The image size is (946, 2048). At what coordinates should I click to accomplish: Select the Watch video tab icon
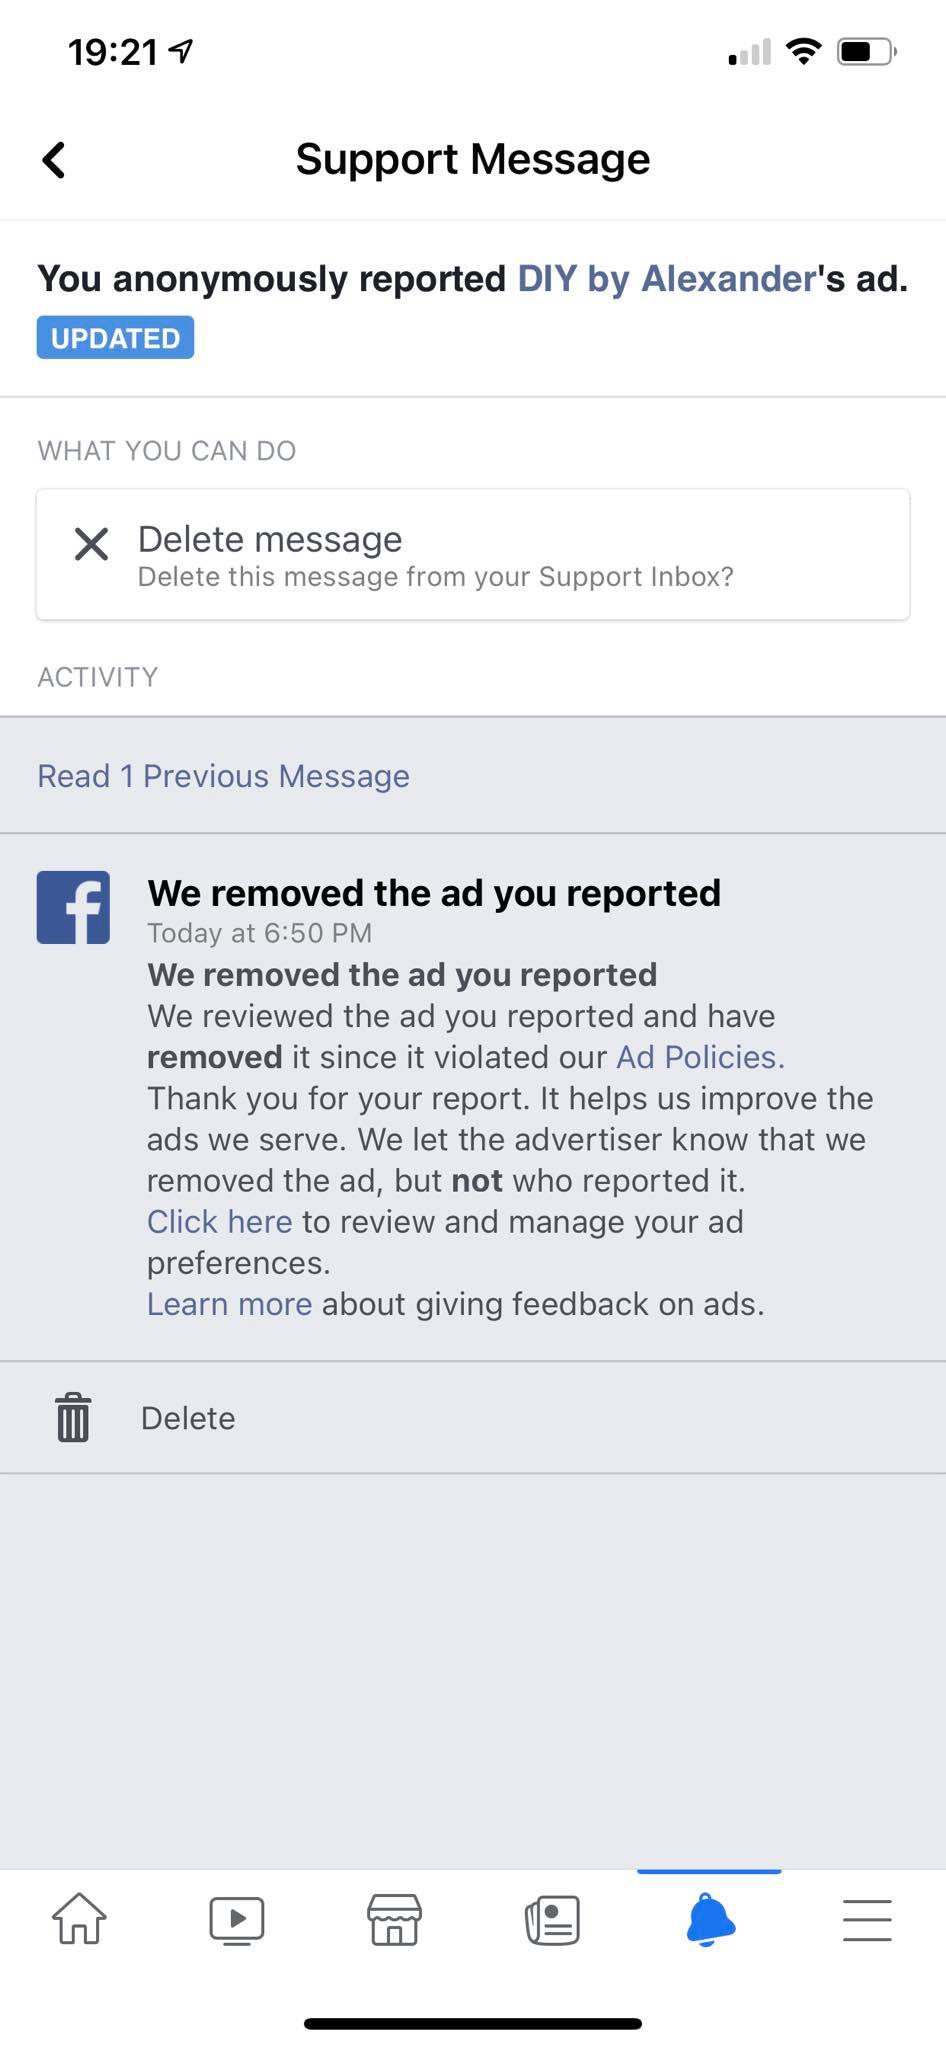[237, 1919]
